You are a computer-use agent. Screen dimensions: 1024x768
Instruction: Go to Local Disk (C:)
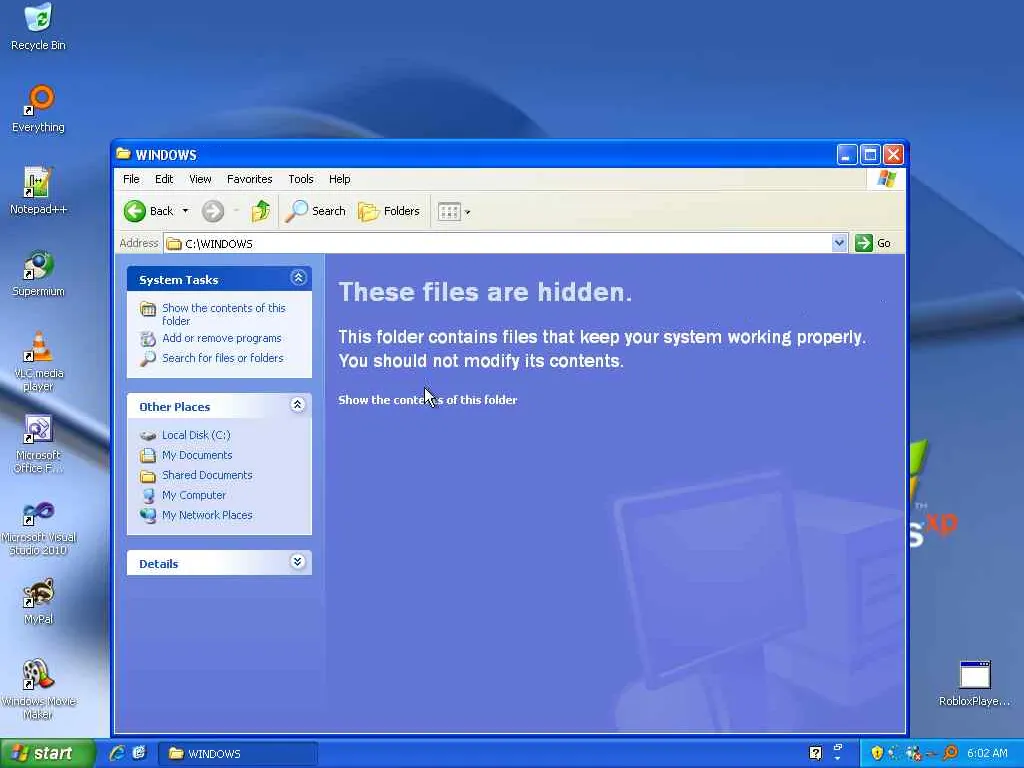196,435
